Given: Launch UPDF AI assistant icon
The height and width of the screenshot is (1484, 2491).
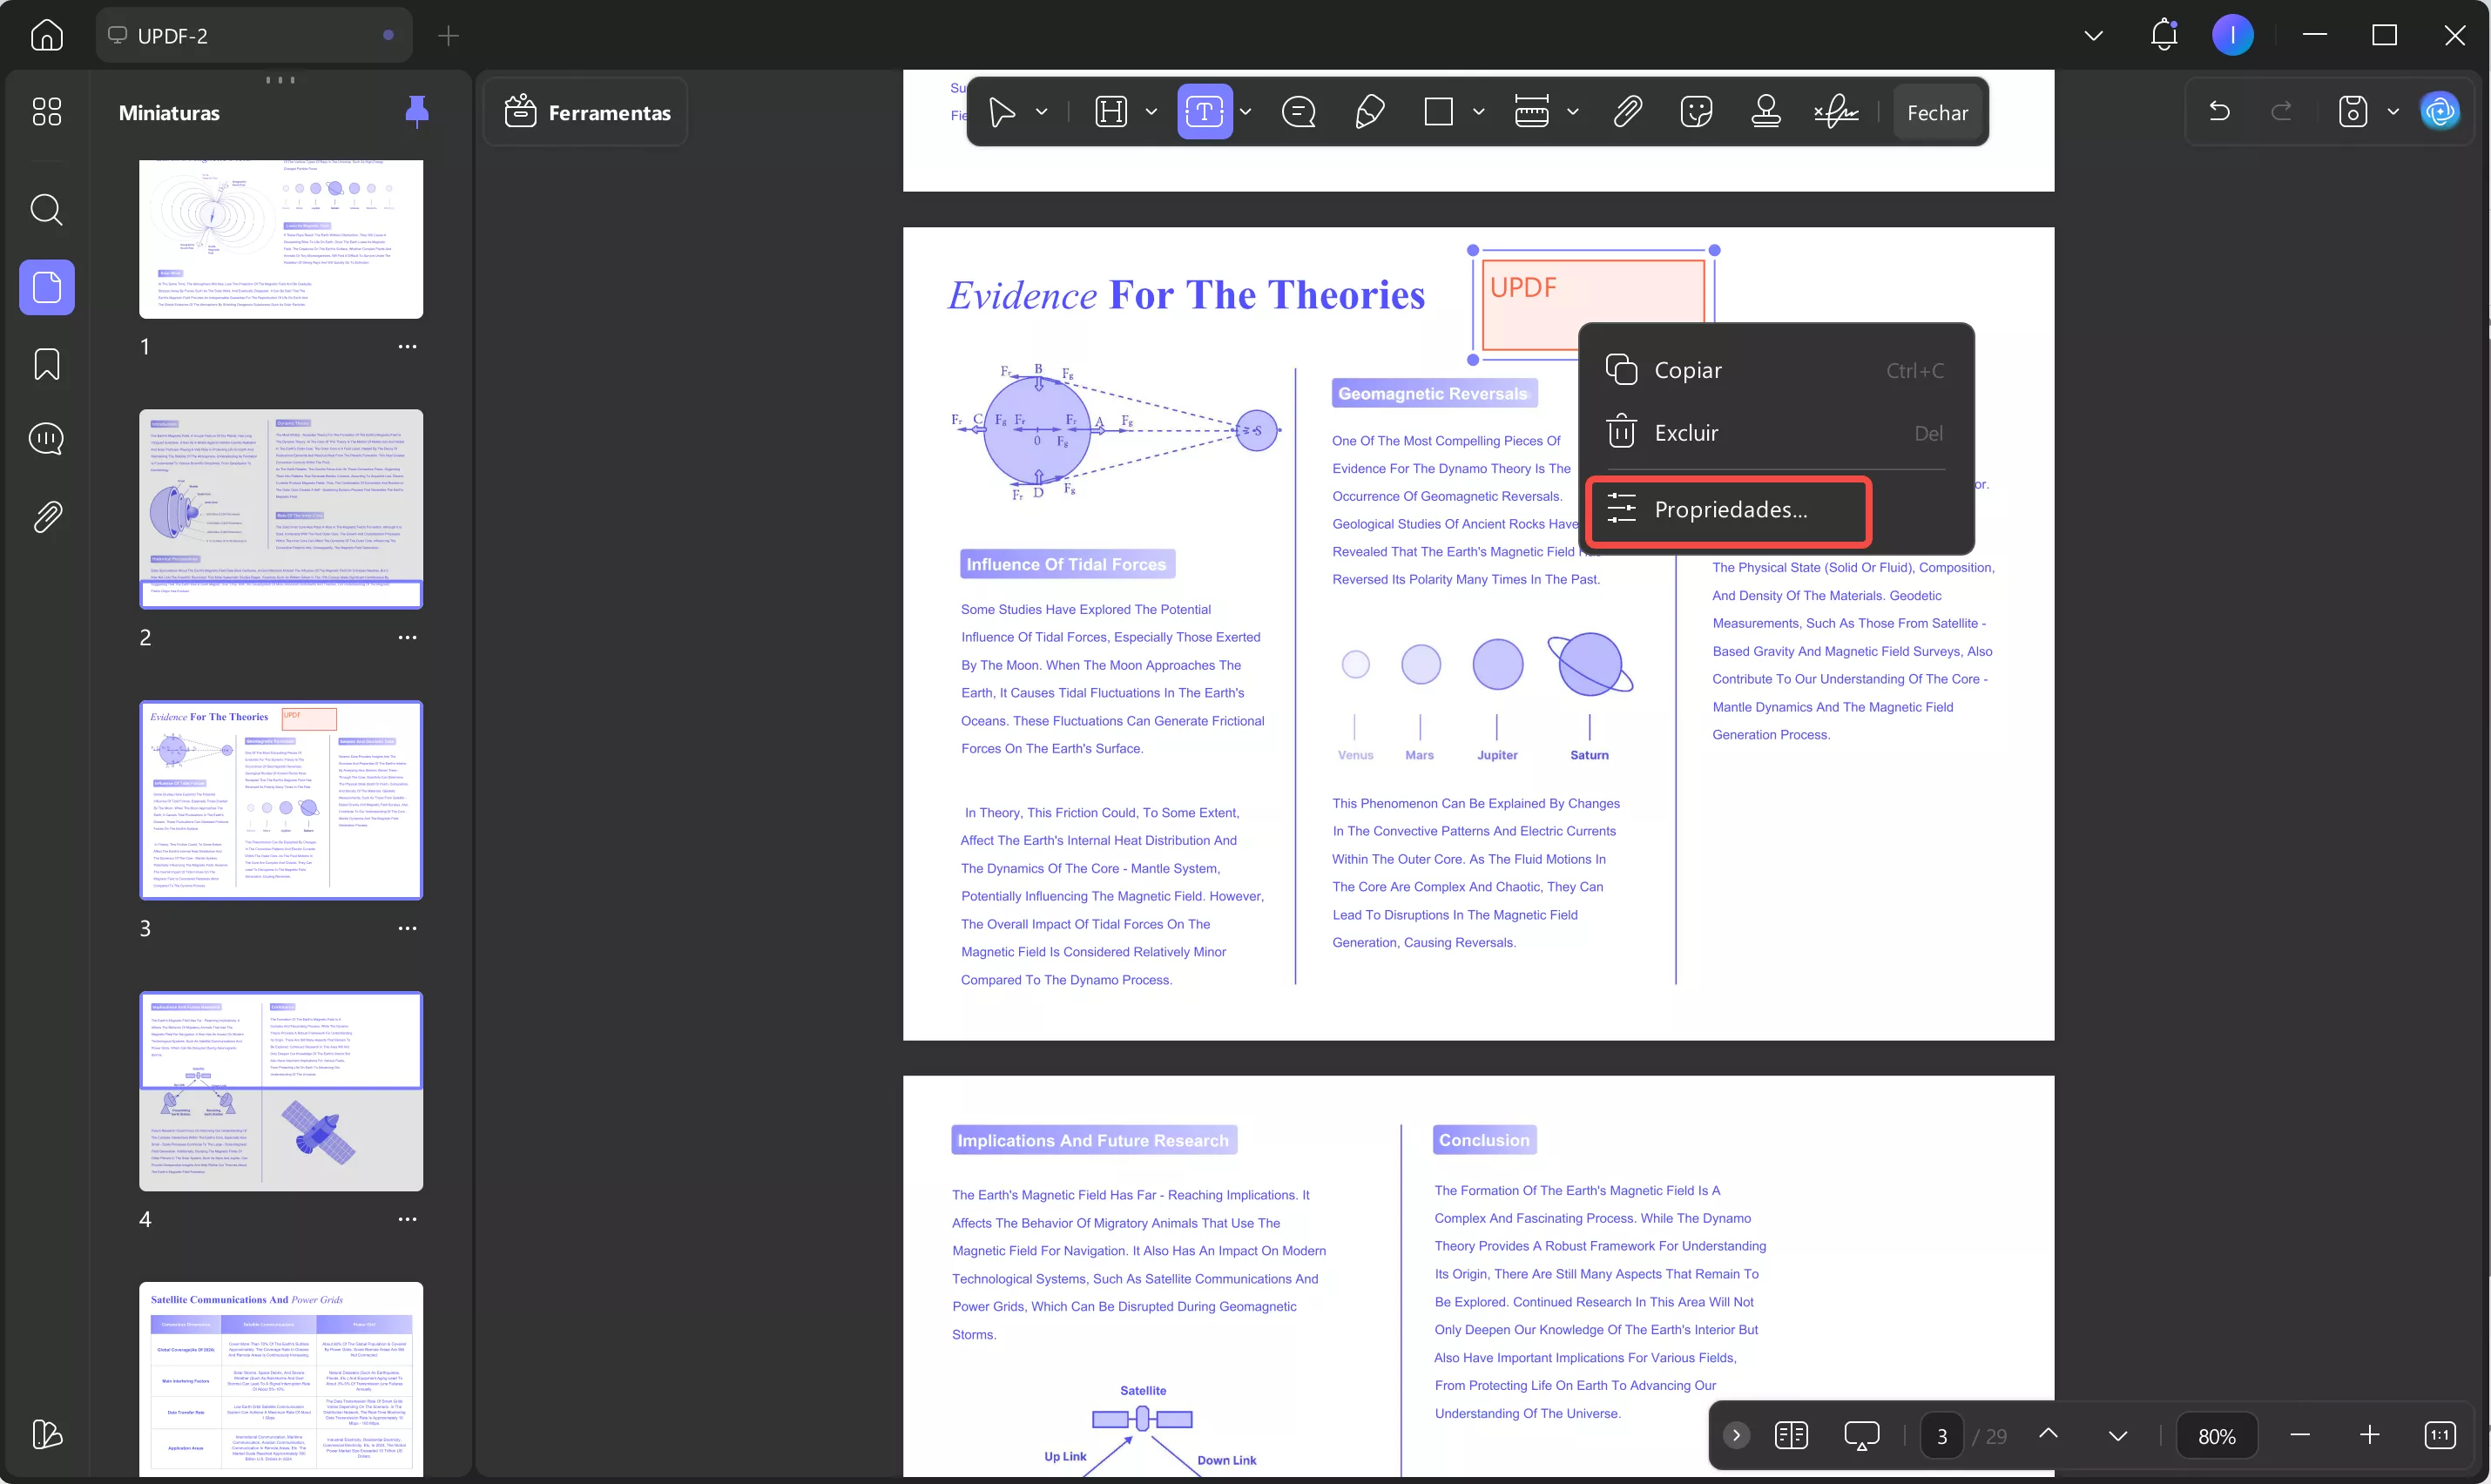Looking at the screenshot, I should click(x=2440, y=112).
